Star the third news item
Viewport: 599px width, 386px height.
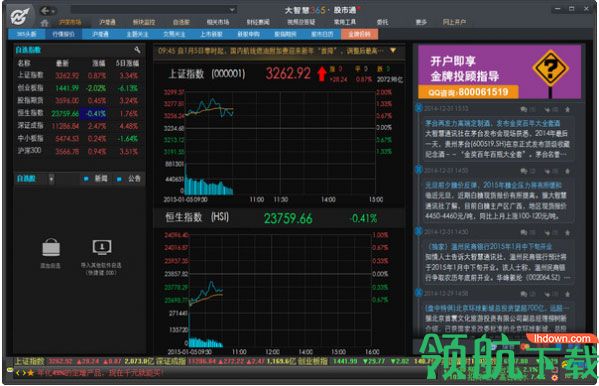(567, 232)
